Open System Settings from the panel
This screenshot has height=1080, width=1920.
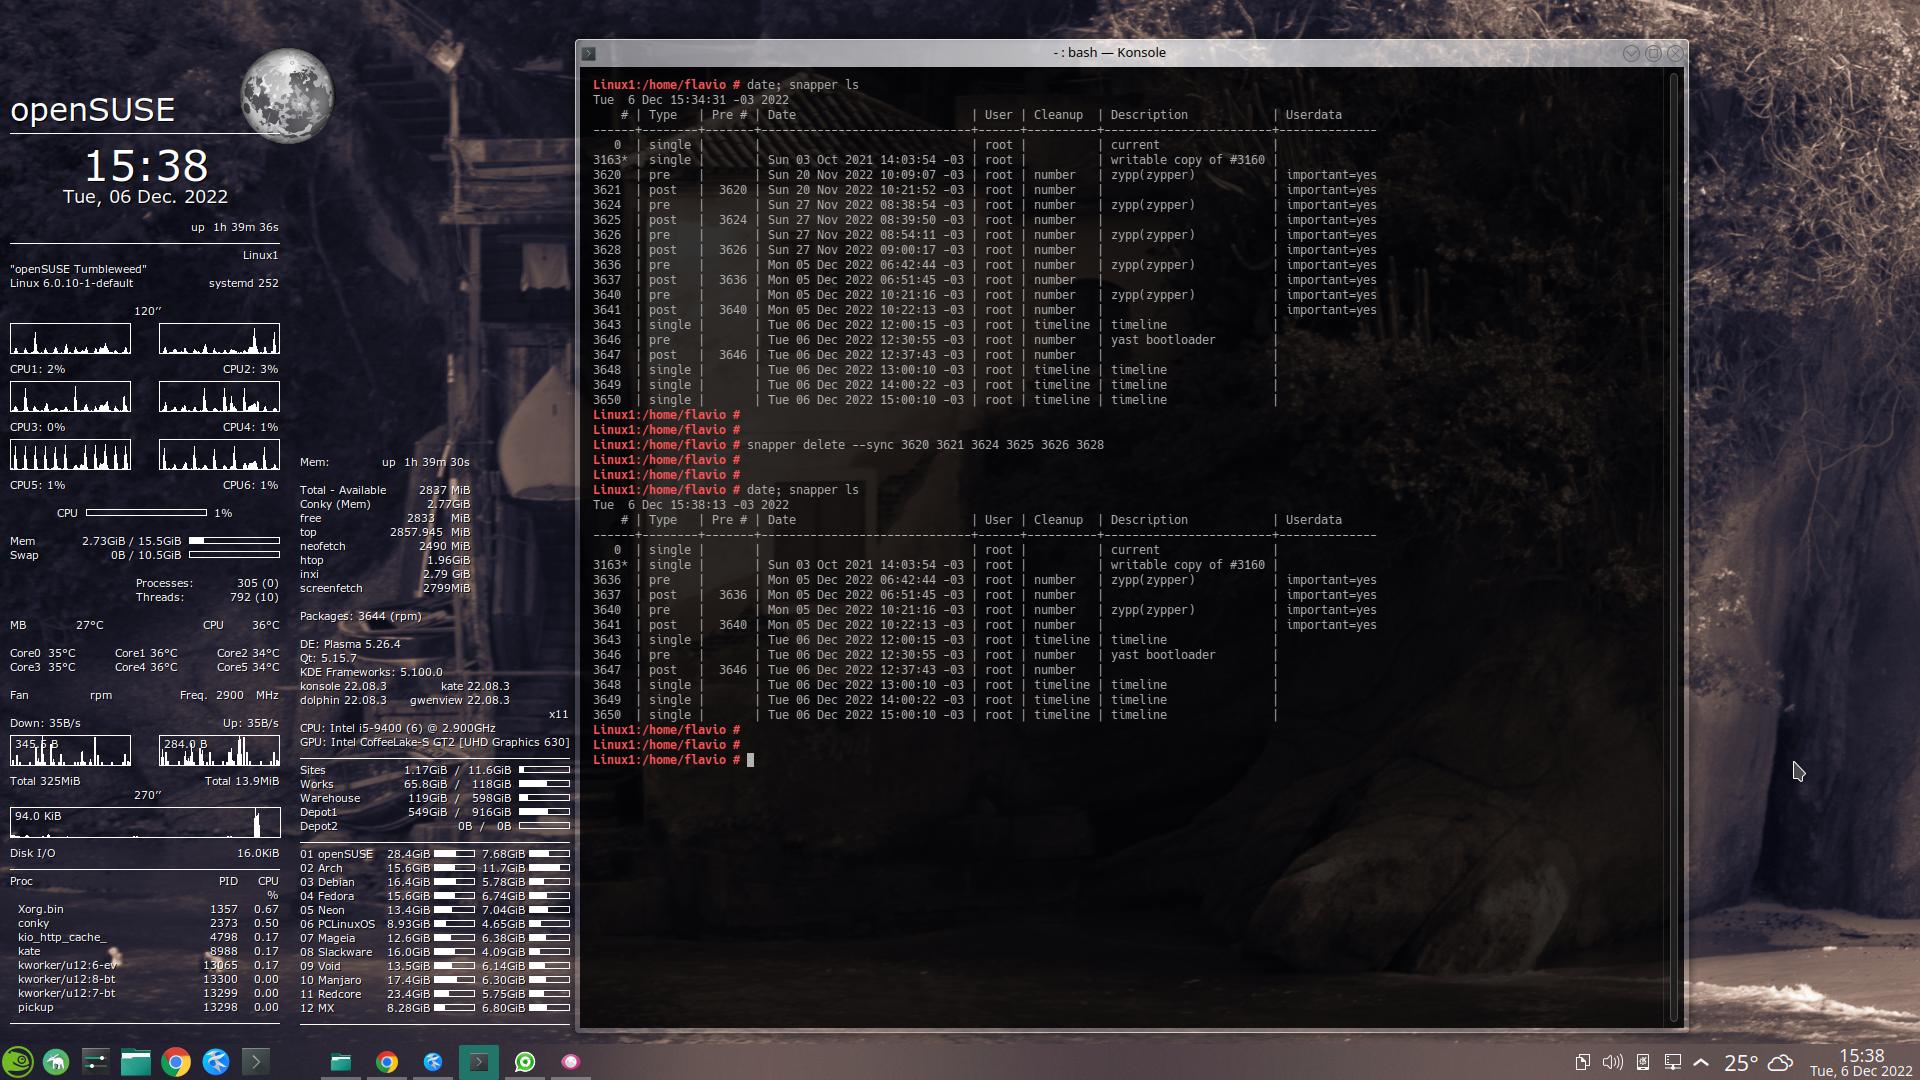(x=95, y=1062)
